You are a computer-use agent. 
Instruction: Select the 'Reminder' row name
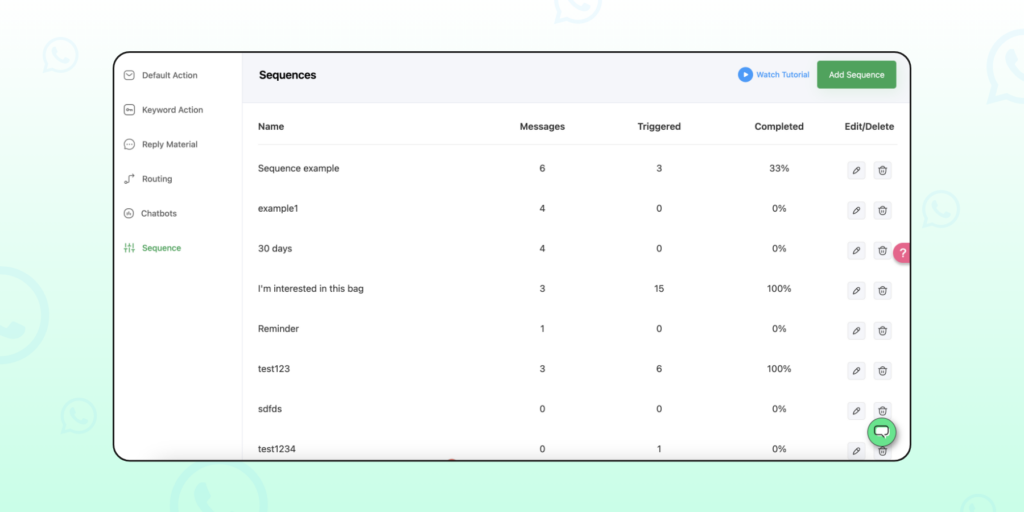(278, 329)
